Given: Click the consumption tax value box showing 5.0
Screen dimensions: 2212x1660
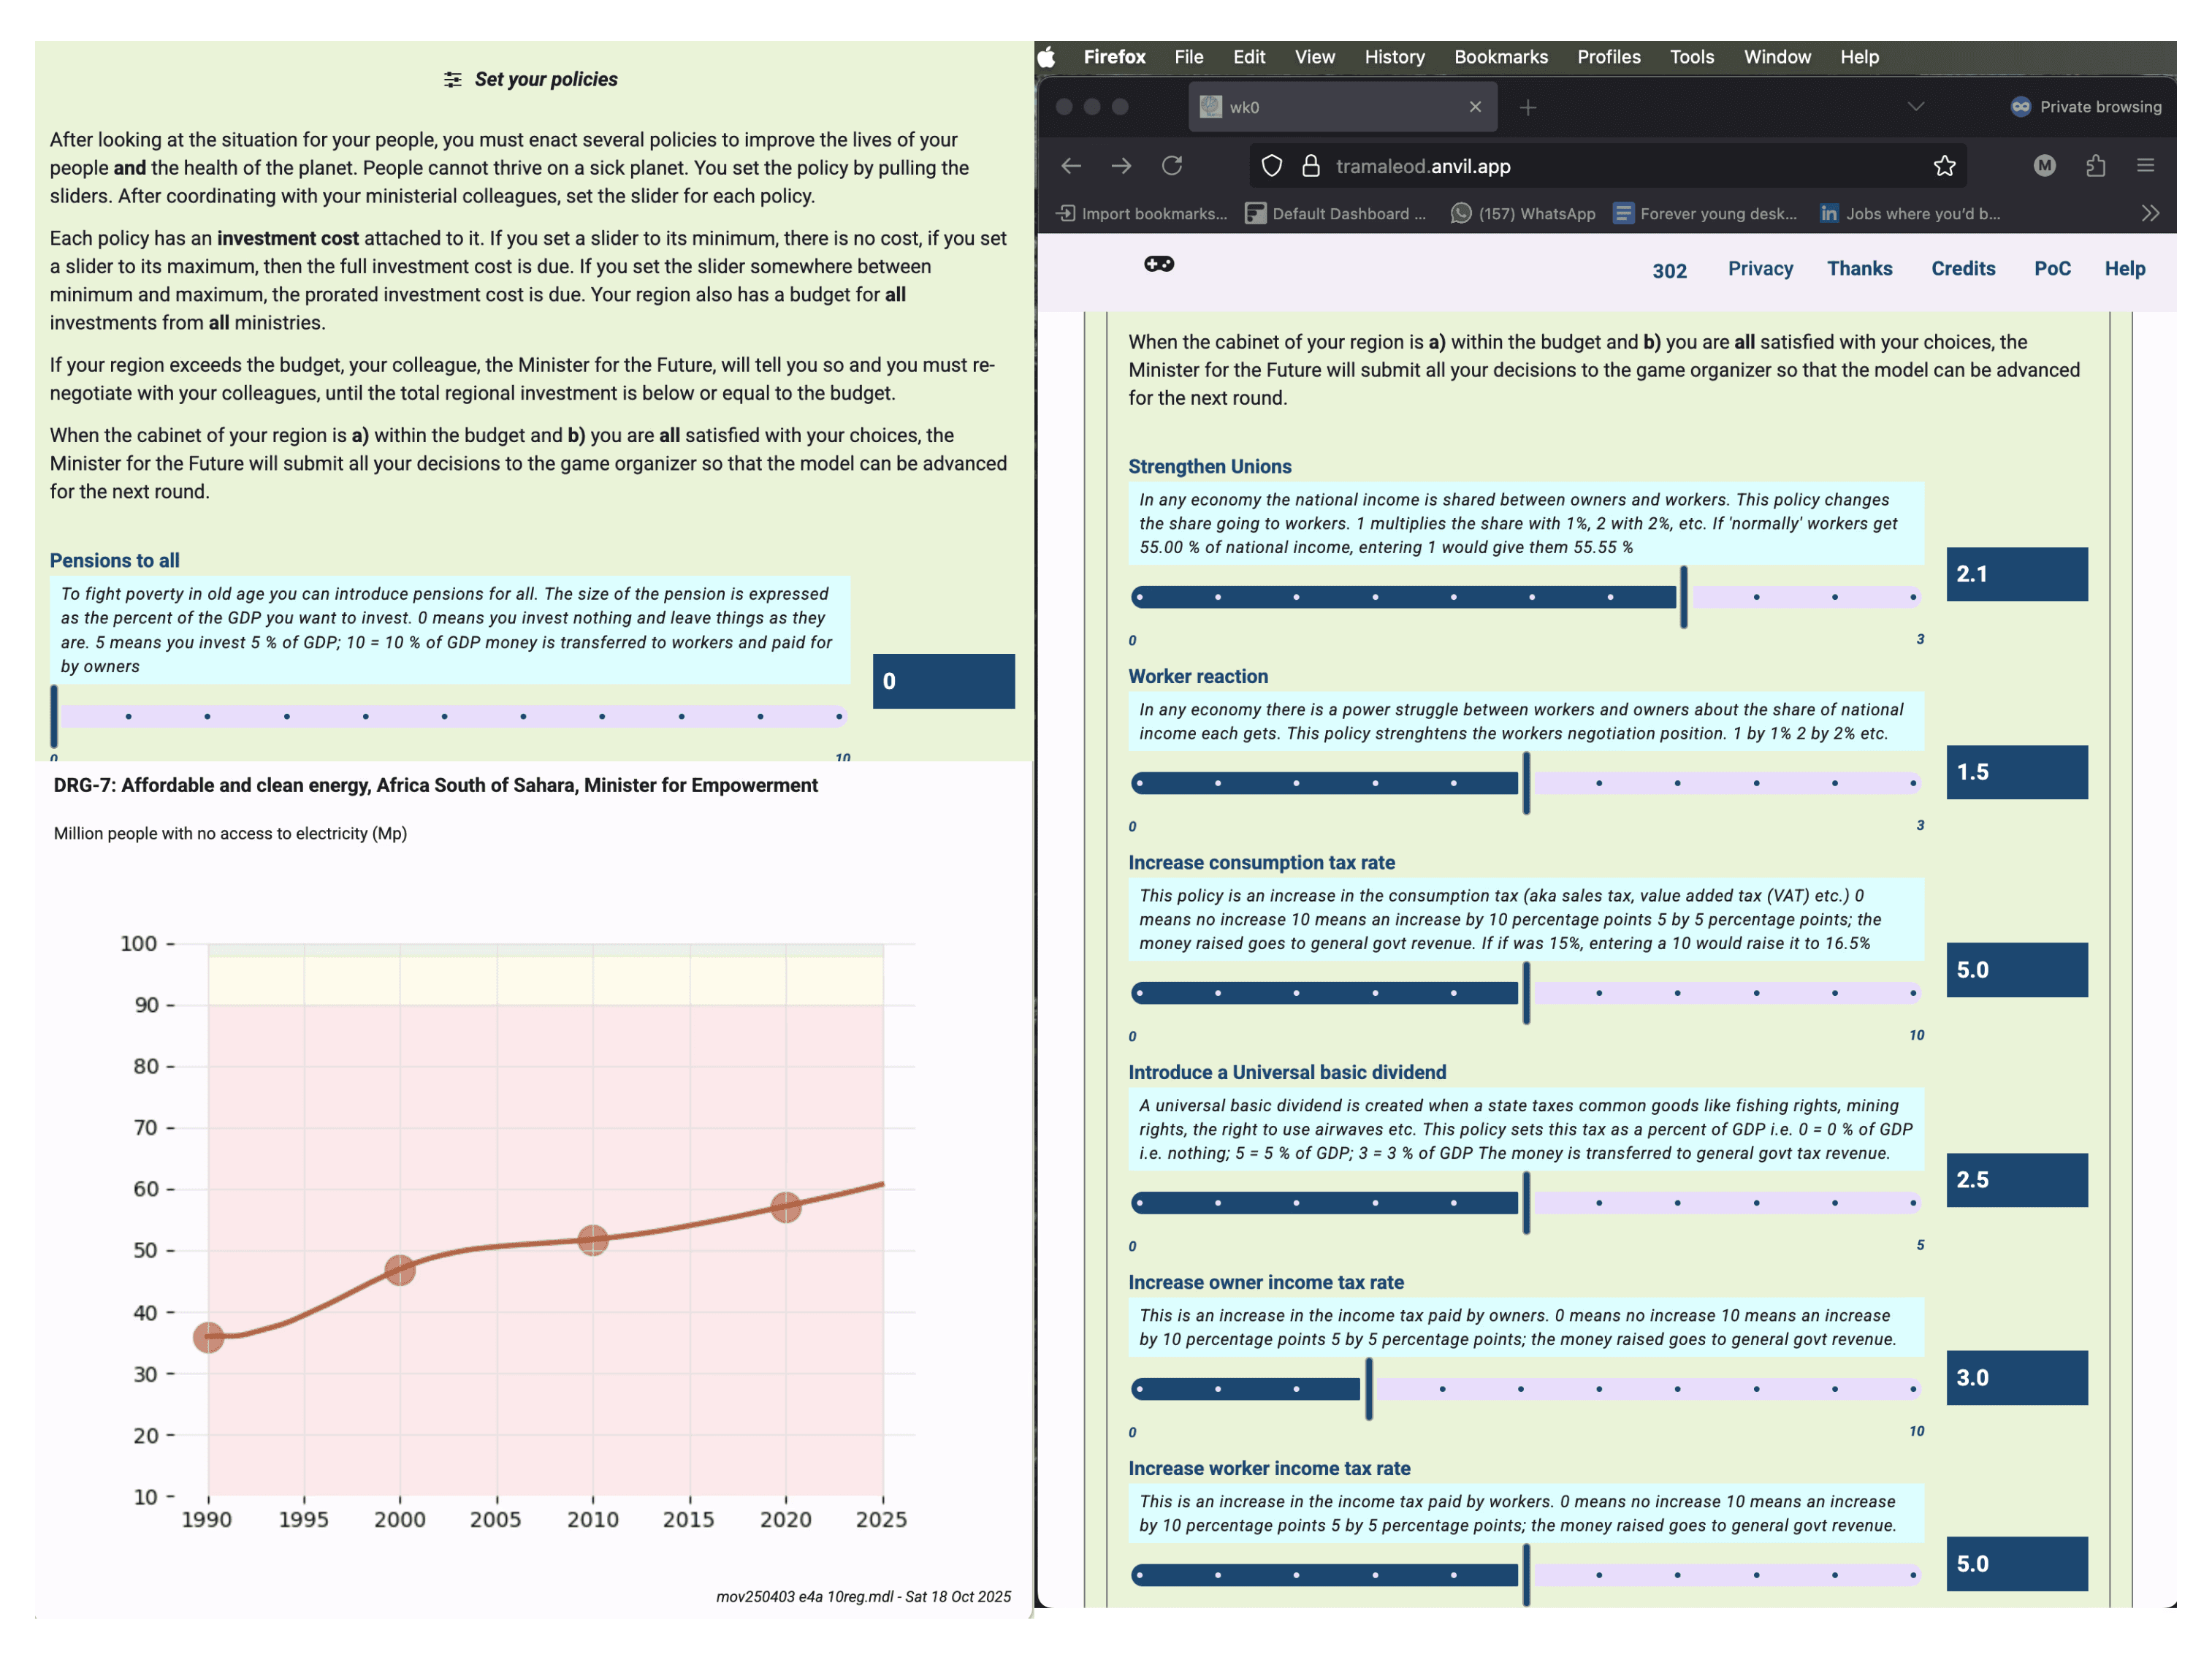Looking at the screenshot, I should [2016, 970].
